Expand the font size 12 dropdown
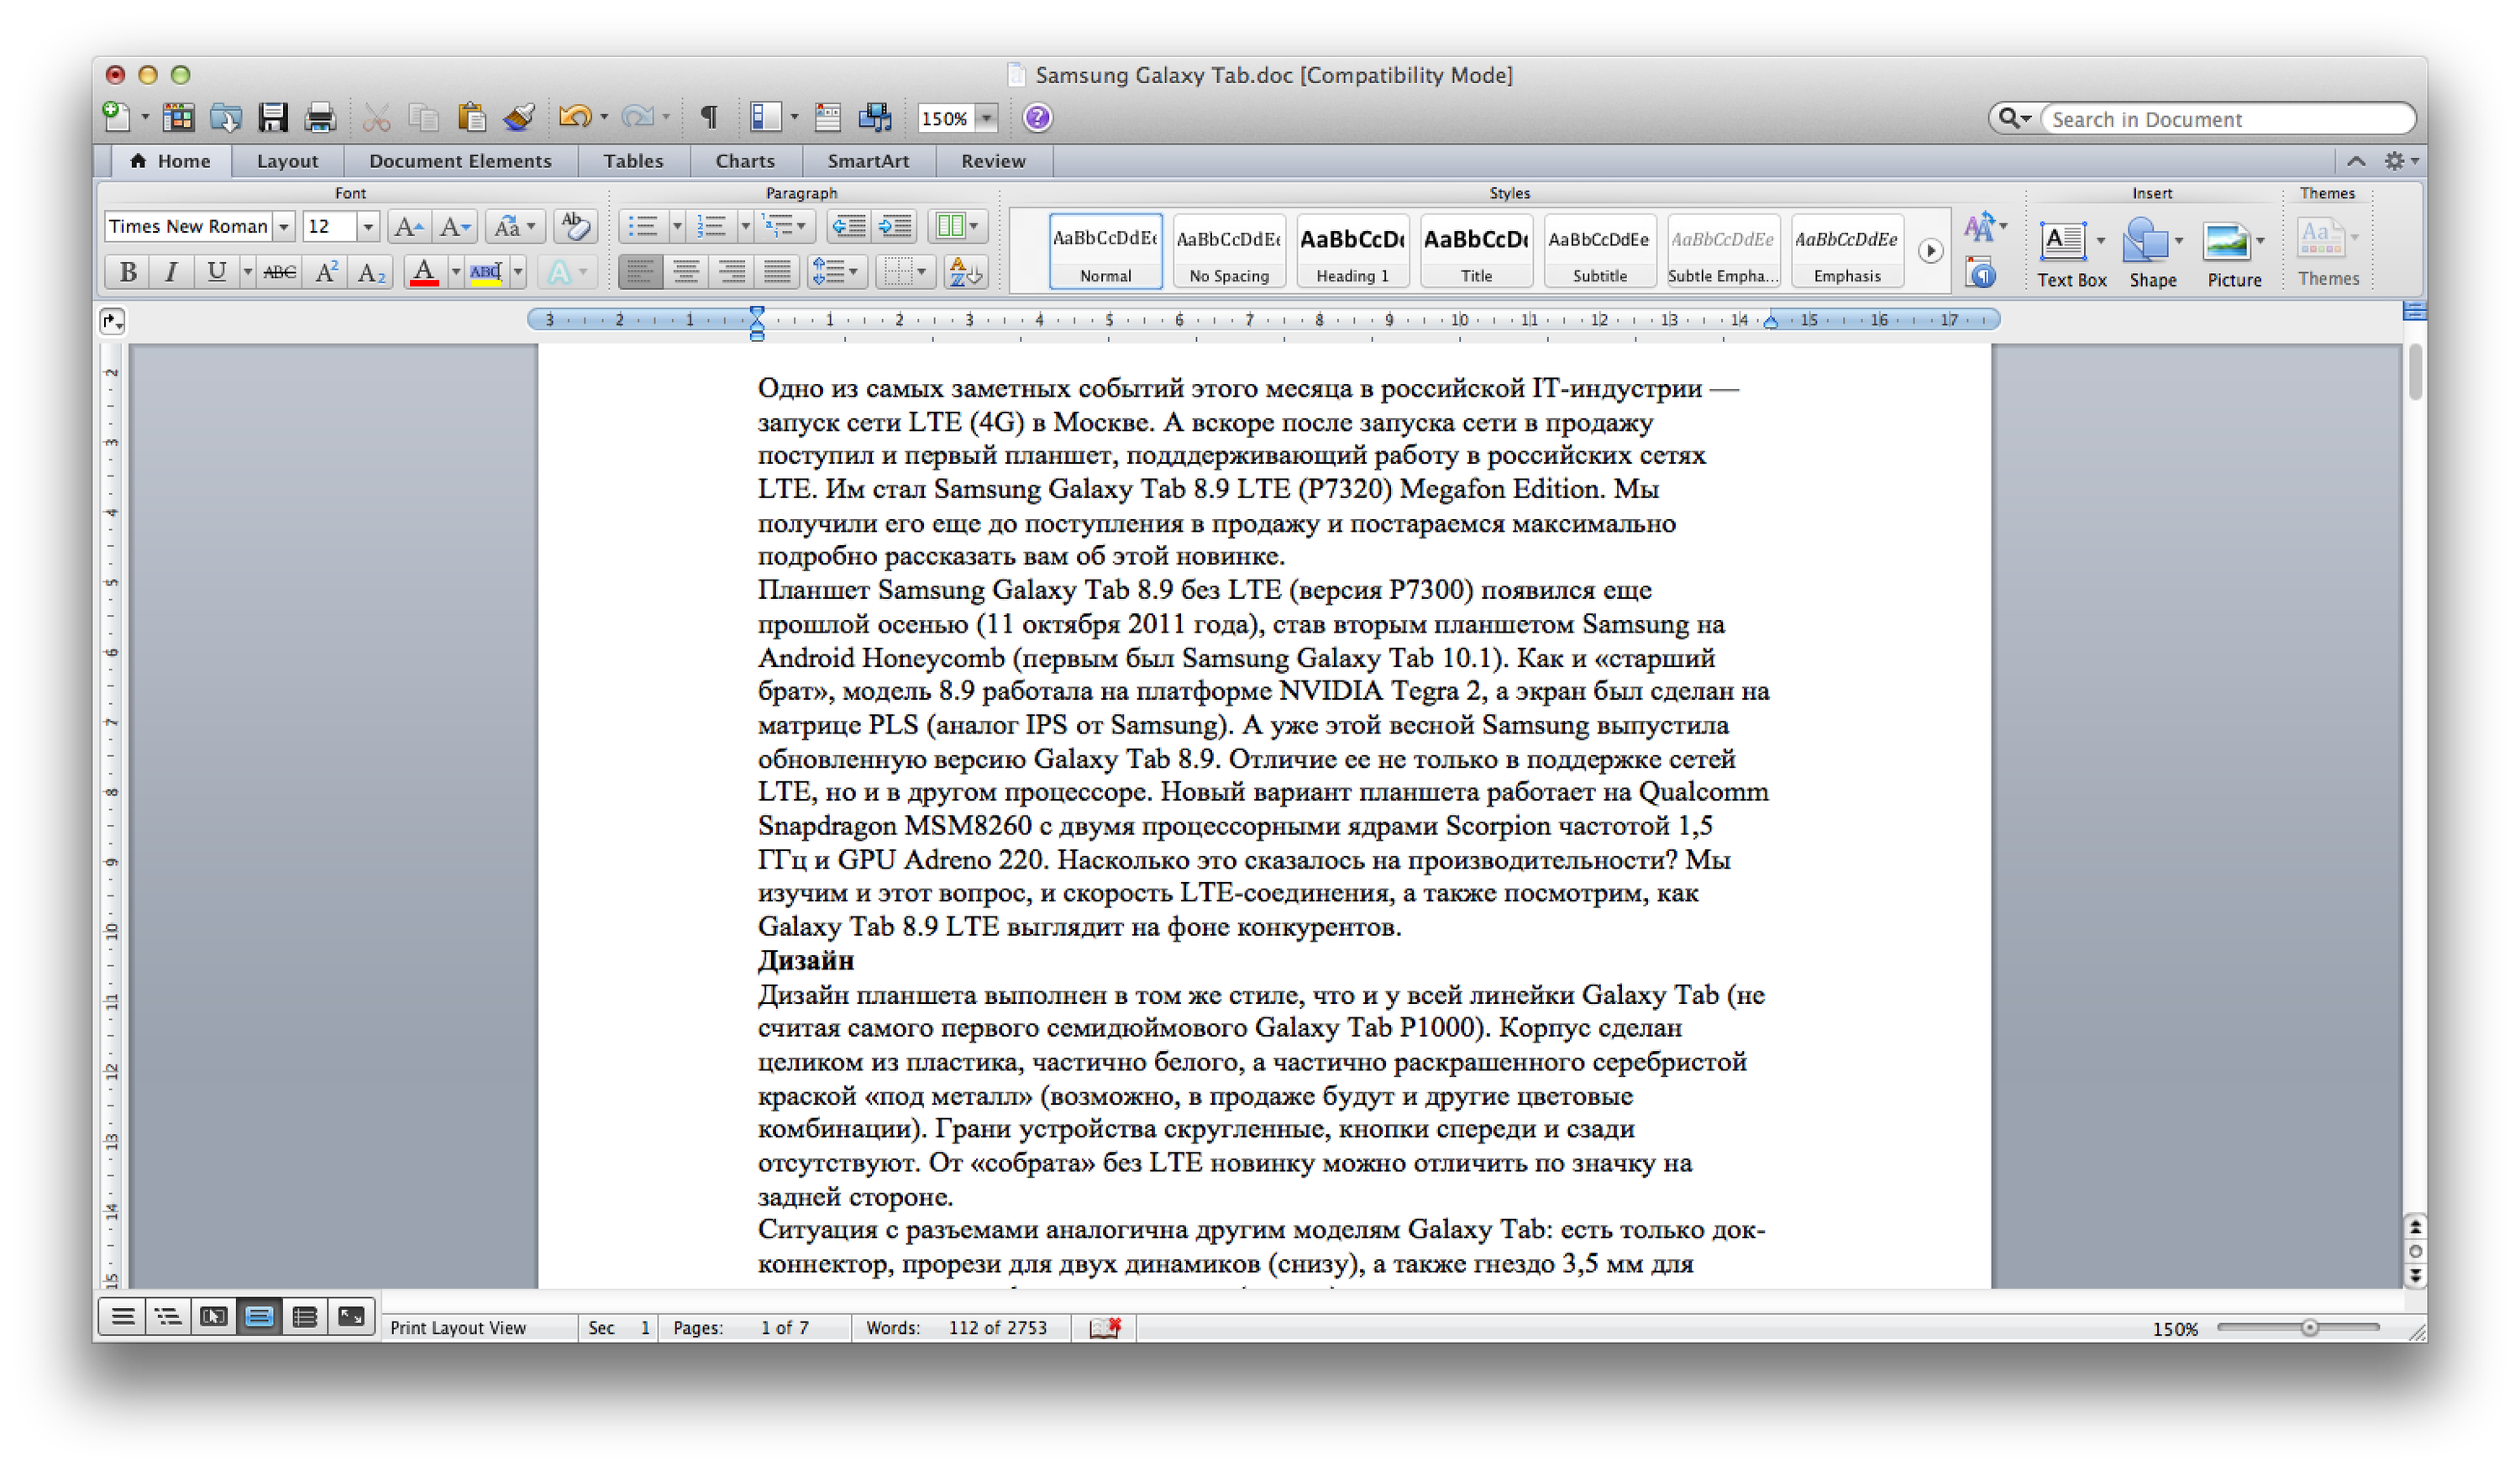Image resolution: width=2520 pixels, height=1471 pixels. click(x=367, y=227)
